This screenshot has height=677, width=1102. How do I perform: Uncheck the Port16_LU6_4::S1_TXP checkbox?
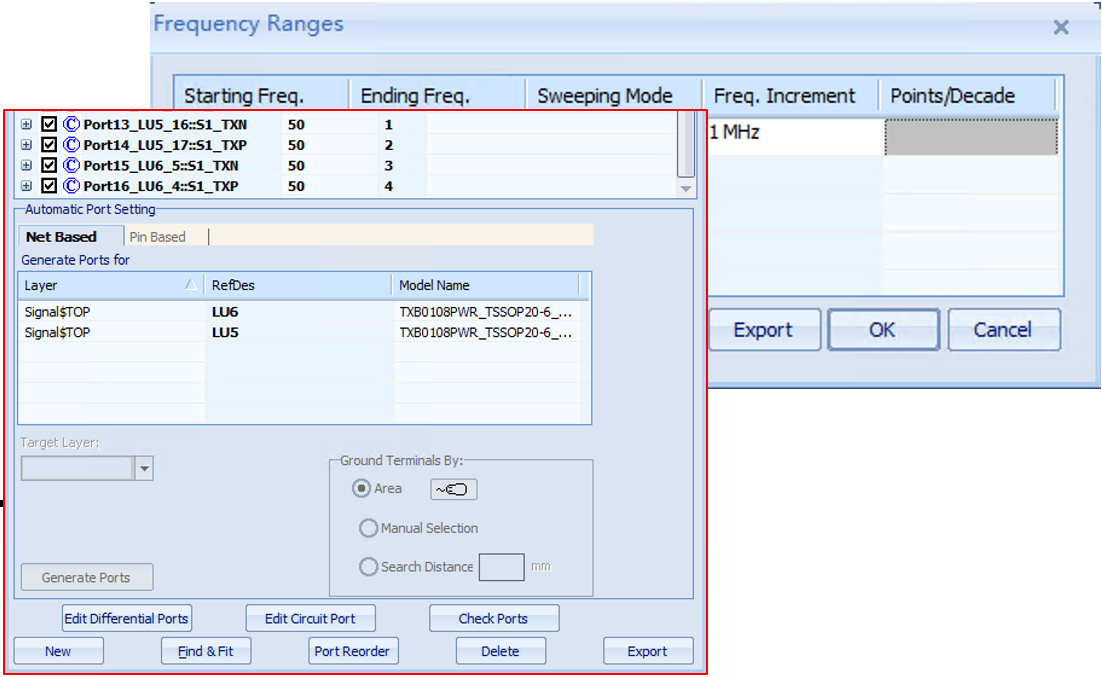(x=48, y=186)
